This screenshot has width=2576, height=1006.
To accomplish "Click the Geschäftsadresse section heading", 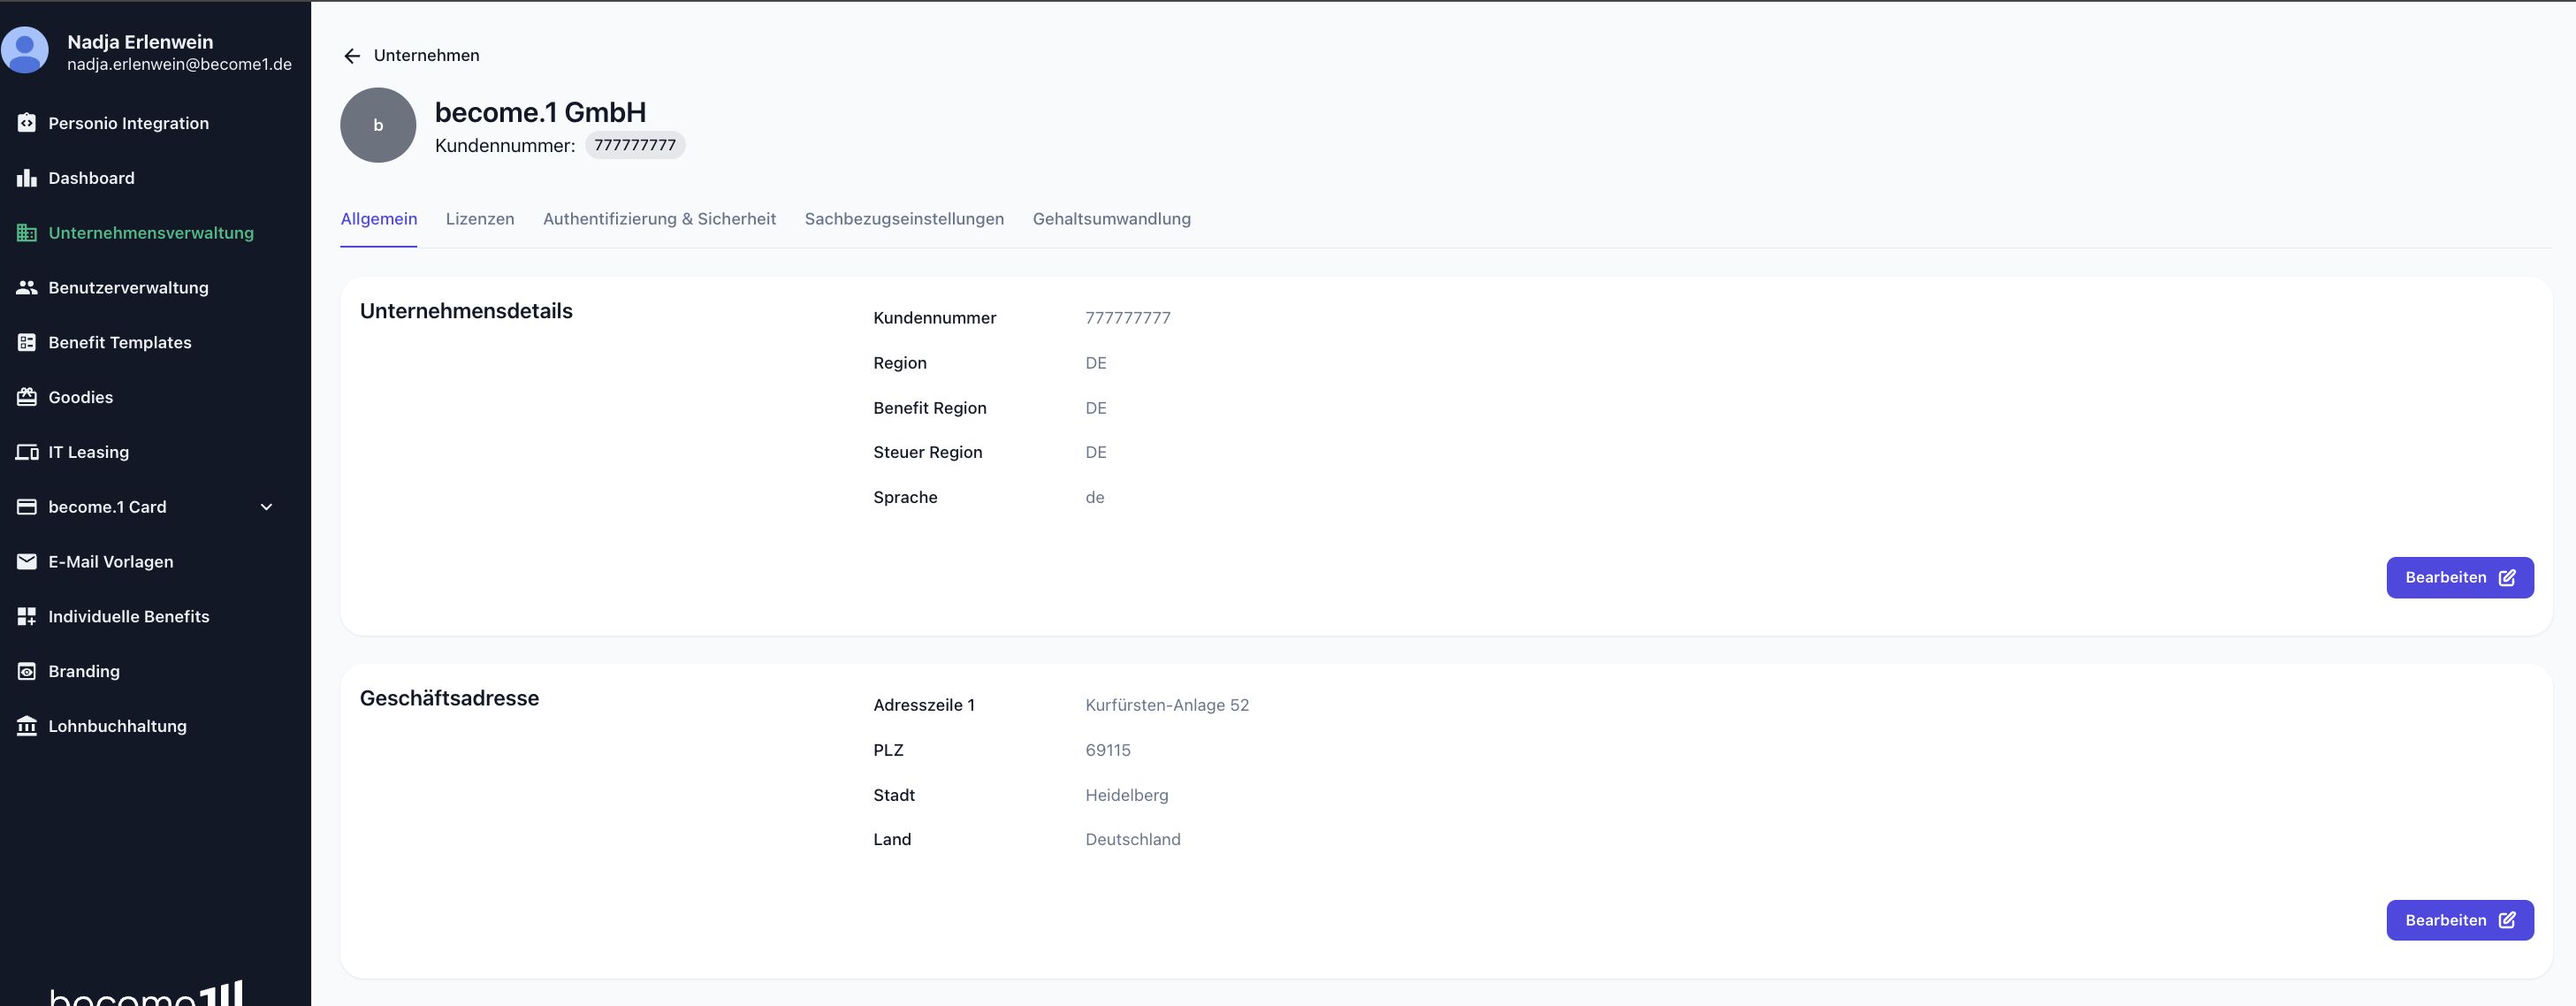I will click(449, 698).
